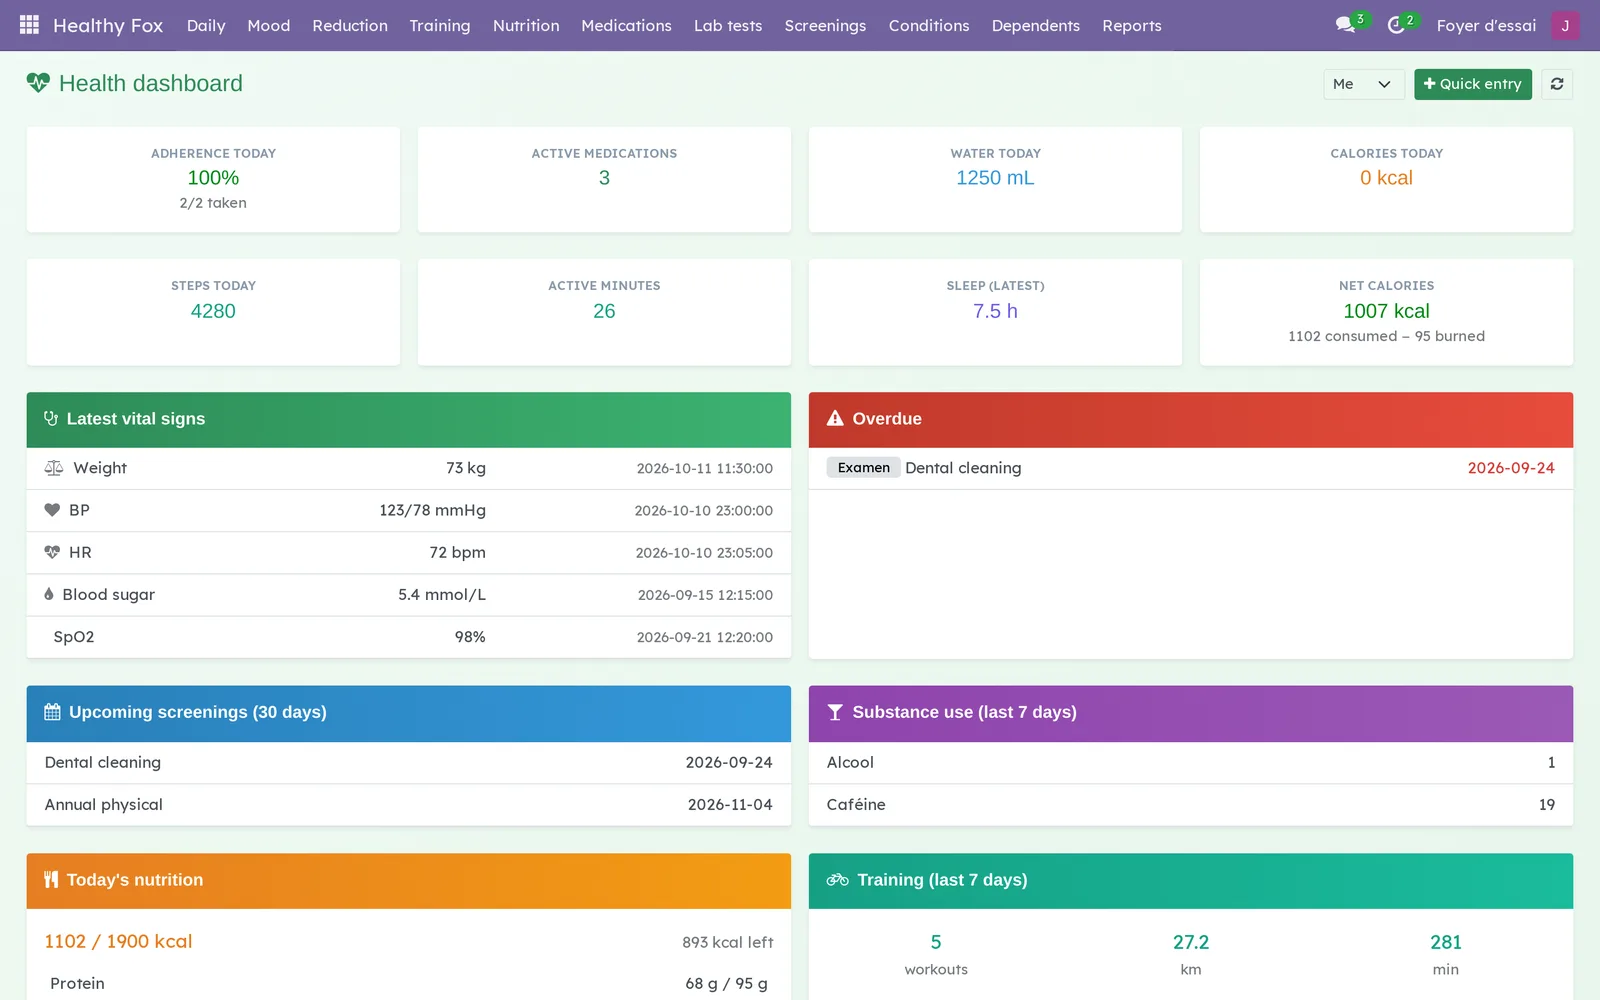Screen dimensions: 1600x1000
Task: Open the Conditions menu
Action: 929,25
